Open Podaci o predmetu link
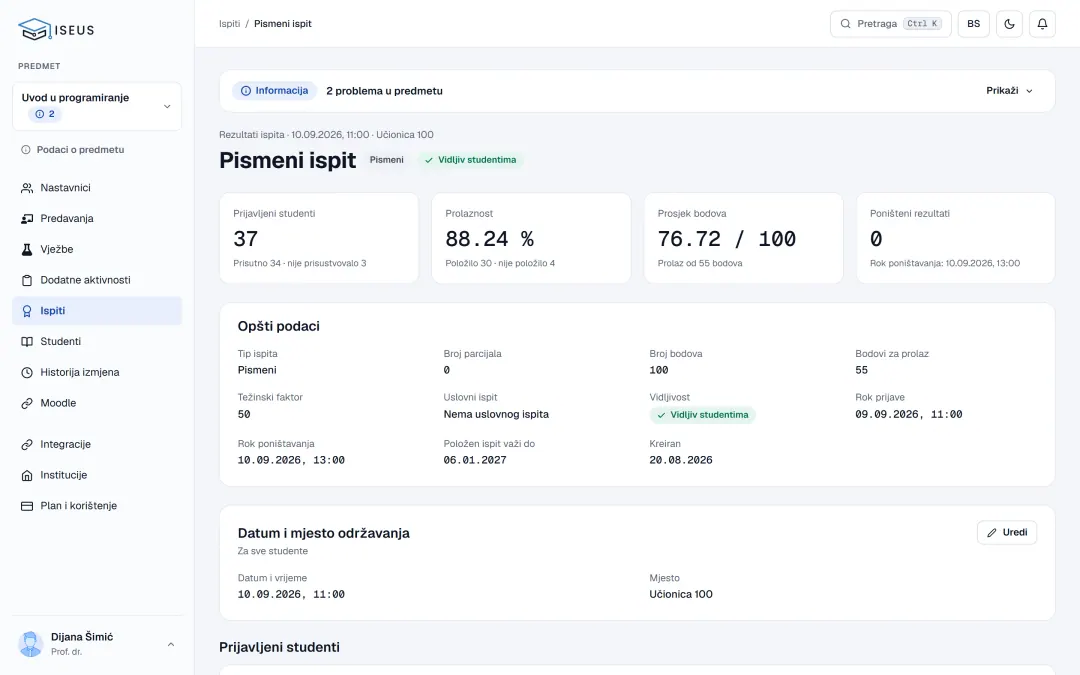Screen dimensions: 1080x675 click(73, 149)
